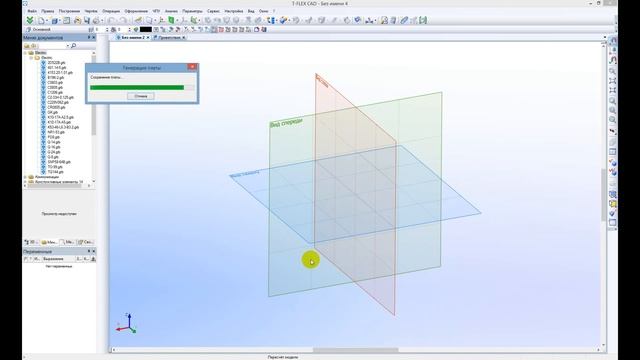Screen dimensions: 640x360
Task: Create a new document with the blank page icon
Action: (x=41, y=20)
